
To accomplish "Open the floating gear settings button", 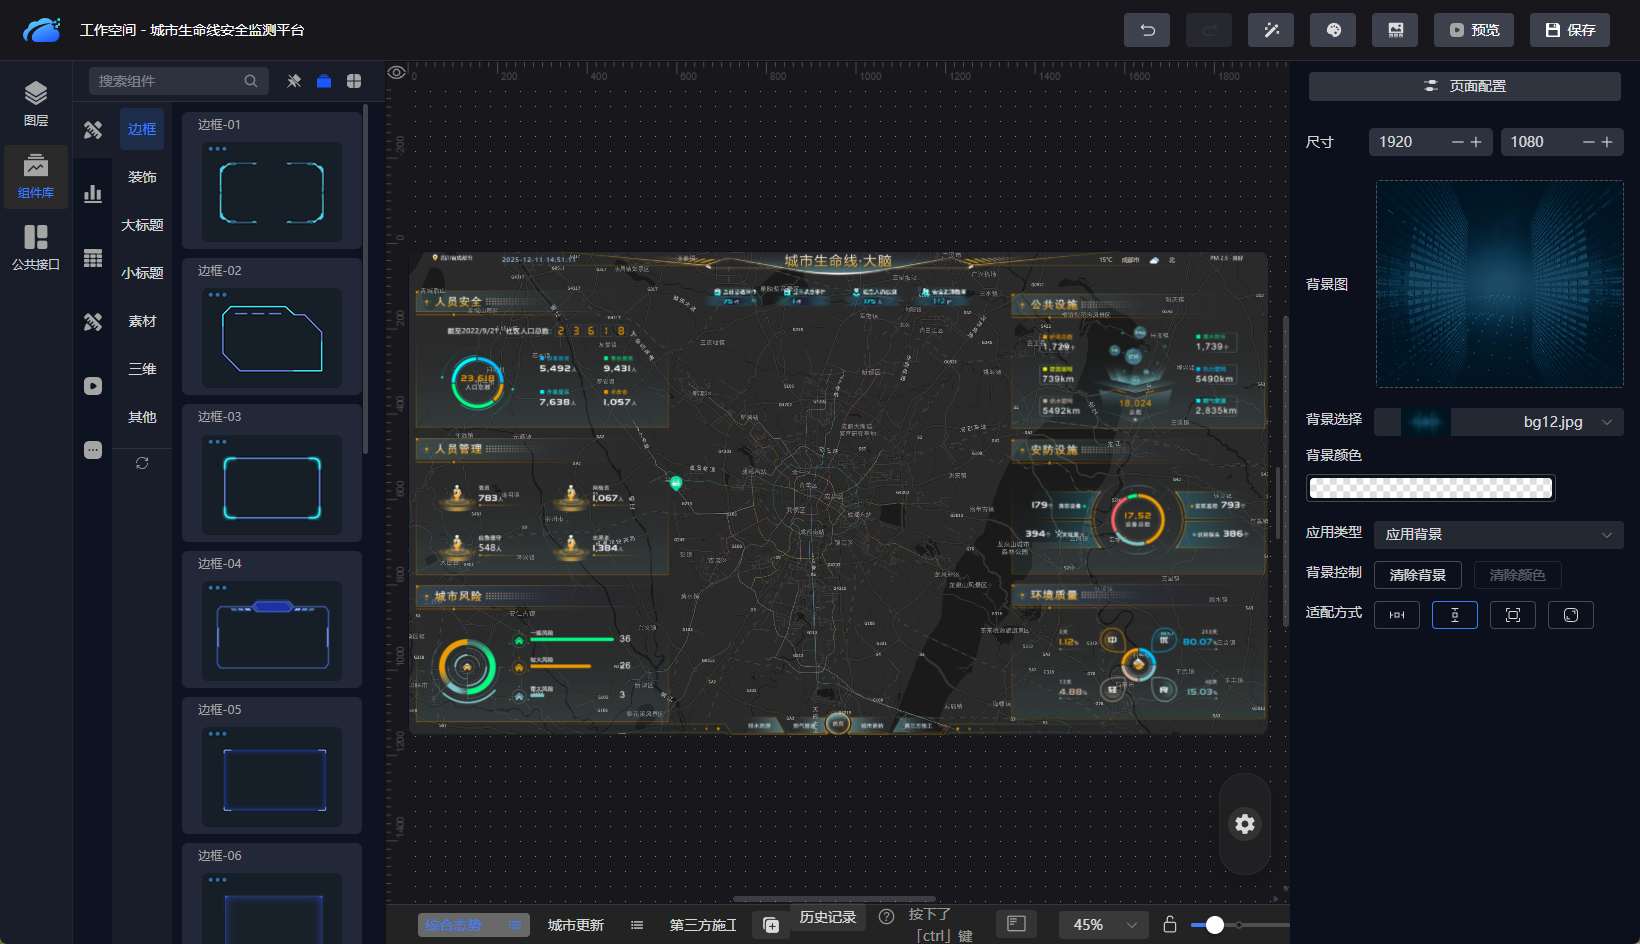I will [x=1244, y=824].
